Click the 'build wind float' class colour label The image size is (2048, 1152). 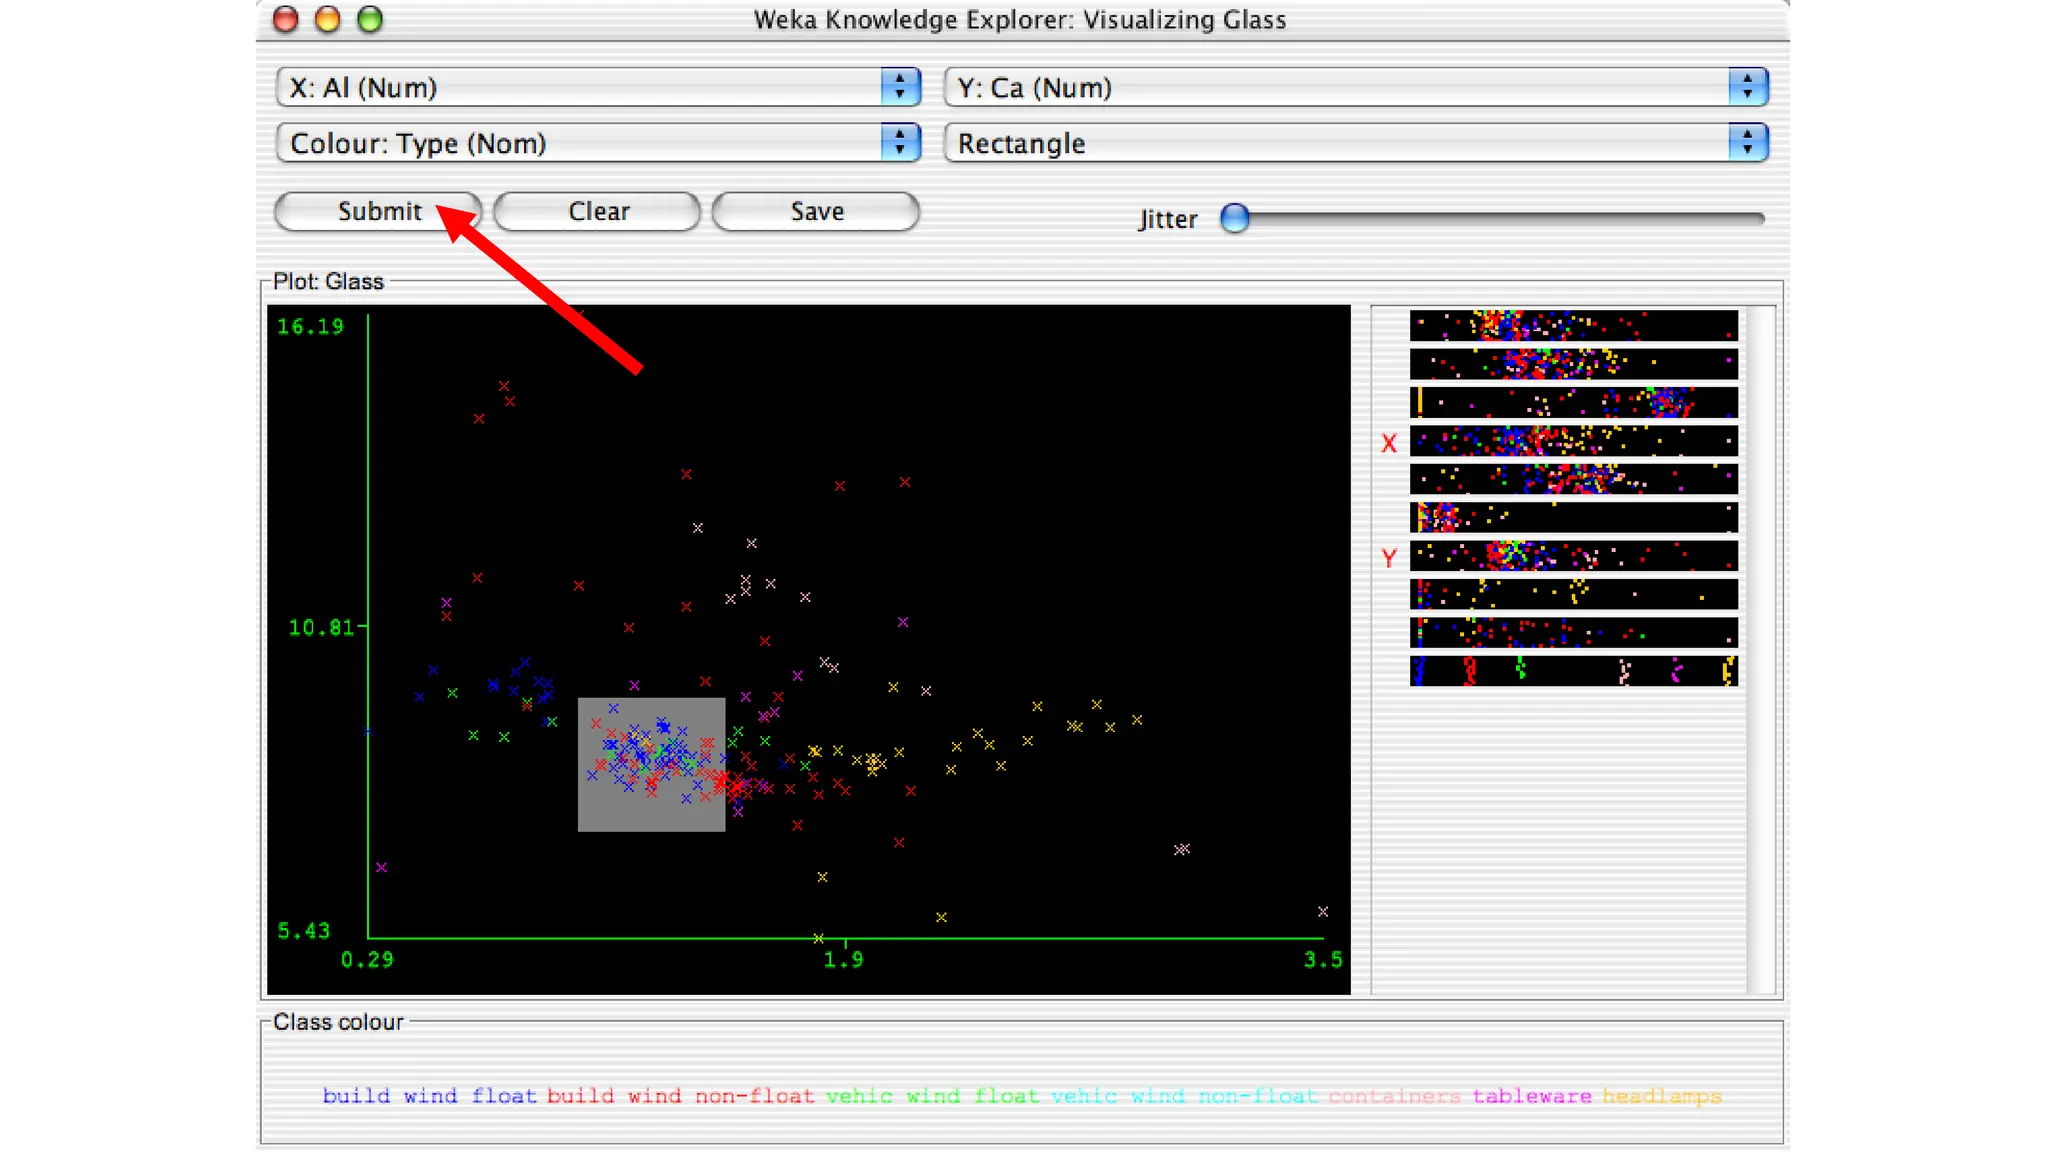[x=429, y=1097]
